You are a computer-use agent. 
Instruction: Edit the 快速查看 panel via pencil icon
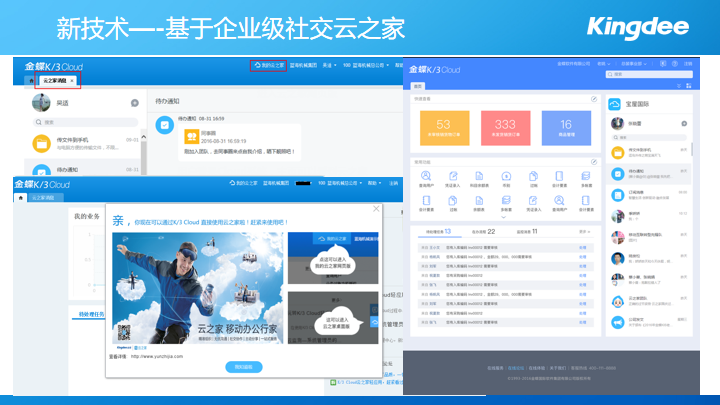(x=594, y=99)
